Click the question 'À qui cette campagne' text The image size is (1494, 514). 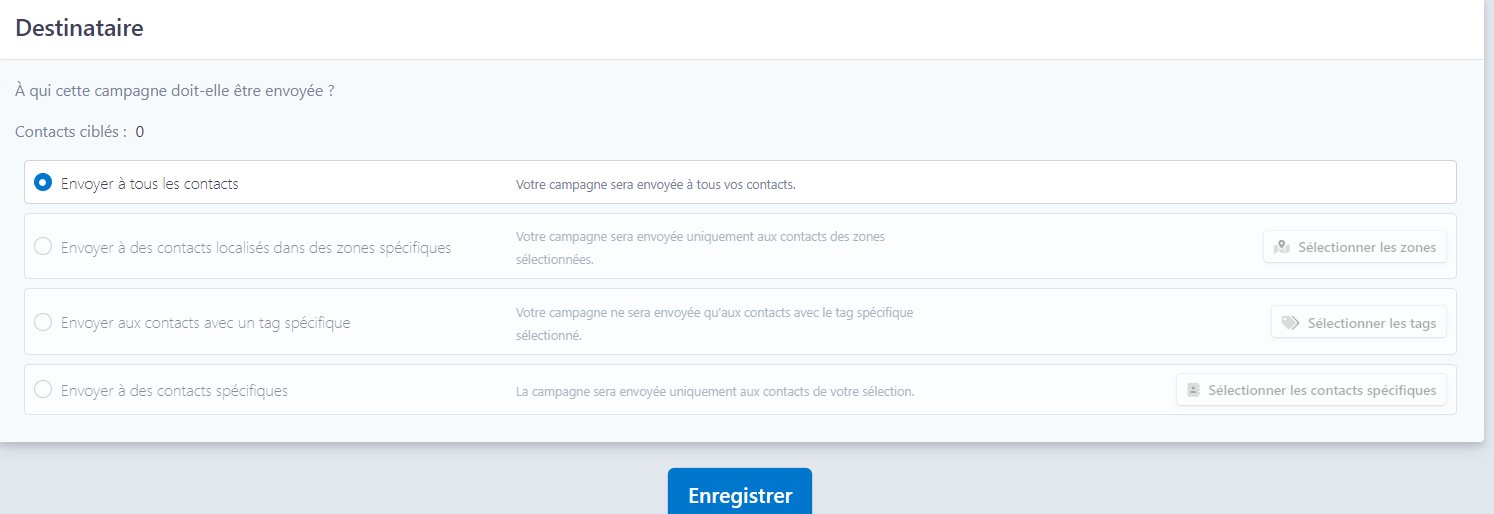pos(175,91)
